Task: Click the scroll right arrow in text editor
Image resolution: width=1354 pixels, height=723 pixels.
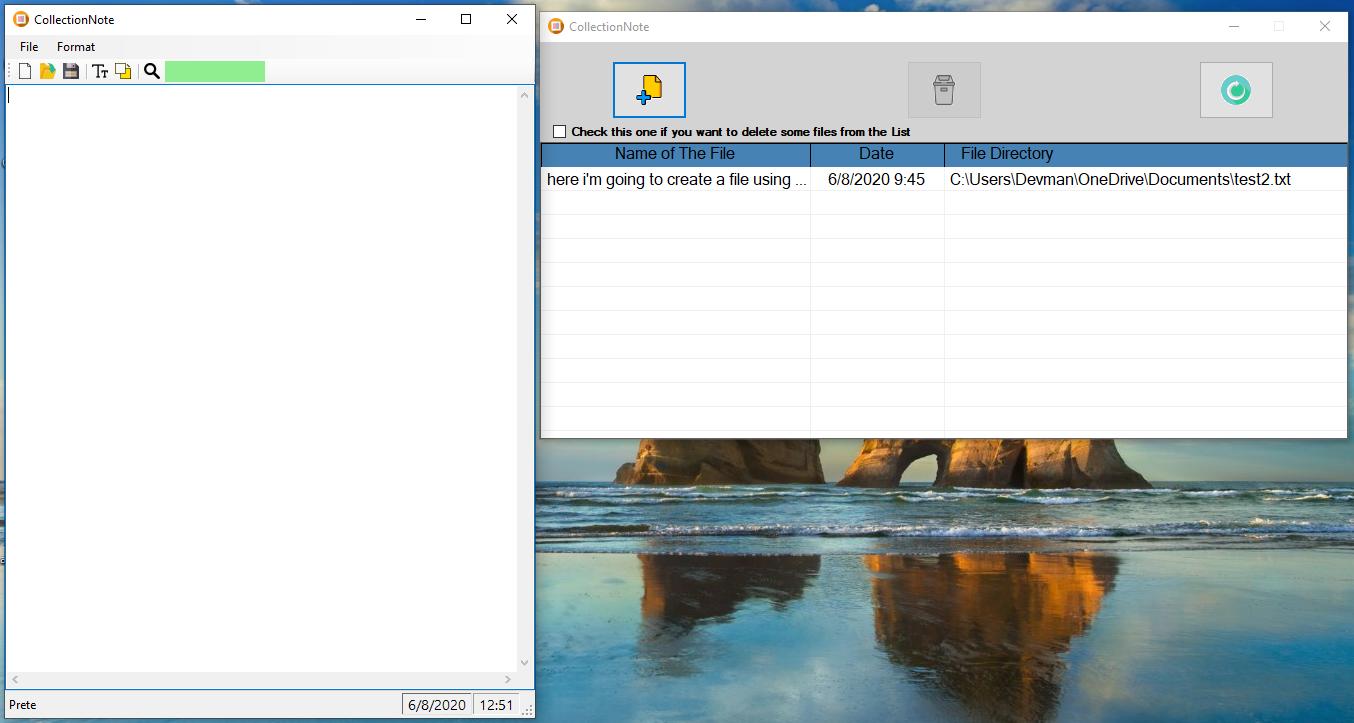Action: click(x=508, y=680)
